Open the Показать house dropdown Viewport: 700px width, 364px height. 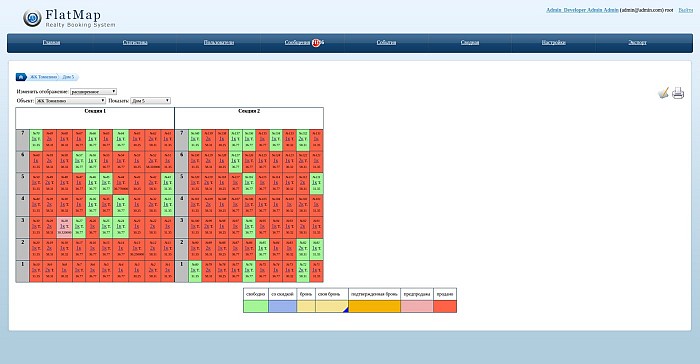[150, 101]
